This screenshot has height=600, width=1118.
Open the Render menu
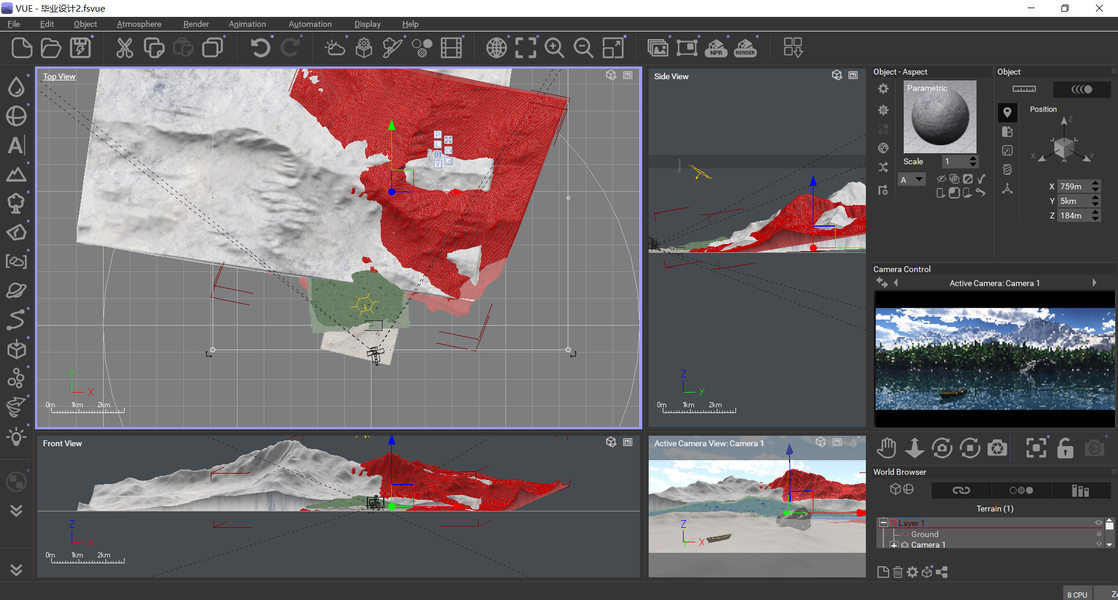coord(196,24)
